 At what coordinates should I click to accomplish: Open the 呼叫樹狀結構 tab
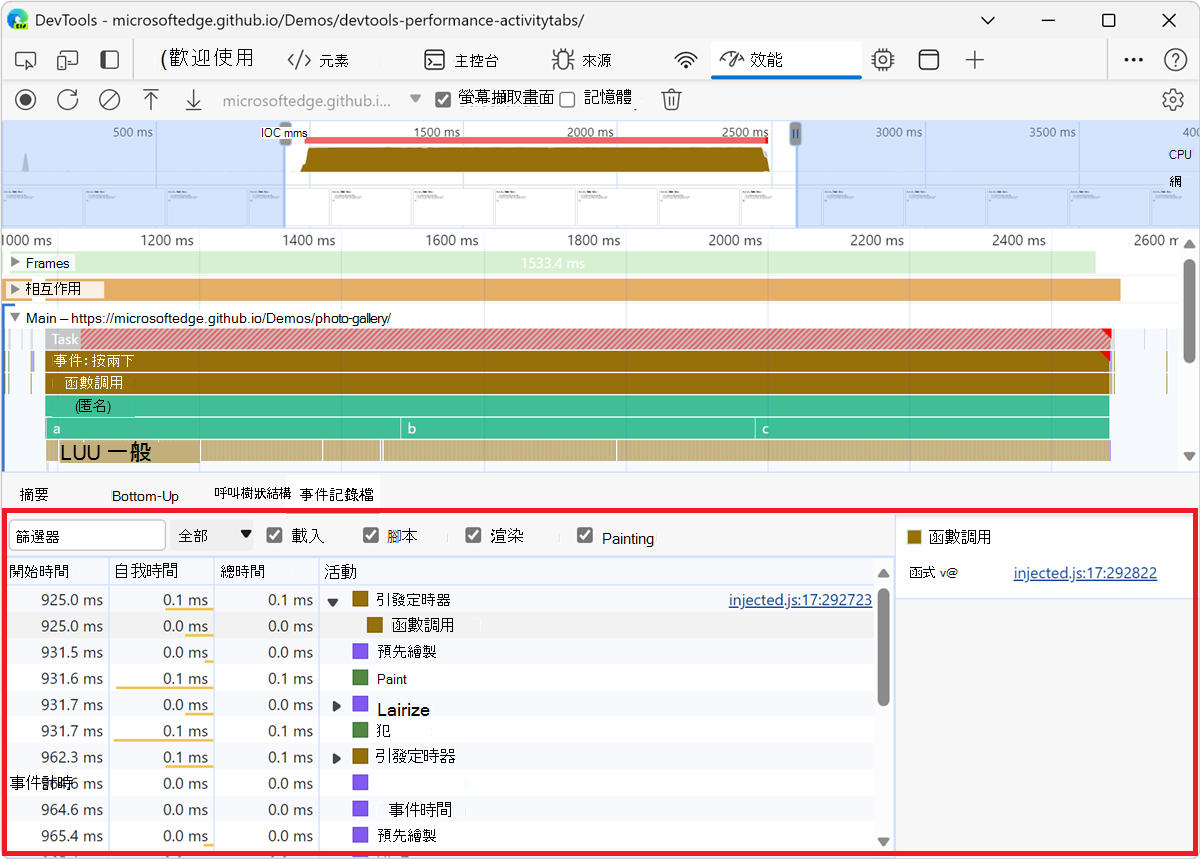pyautogui.click(x=252, y=494)
